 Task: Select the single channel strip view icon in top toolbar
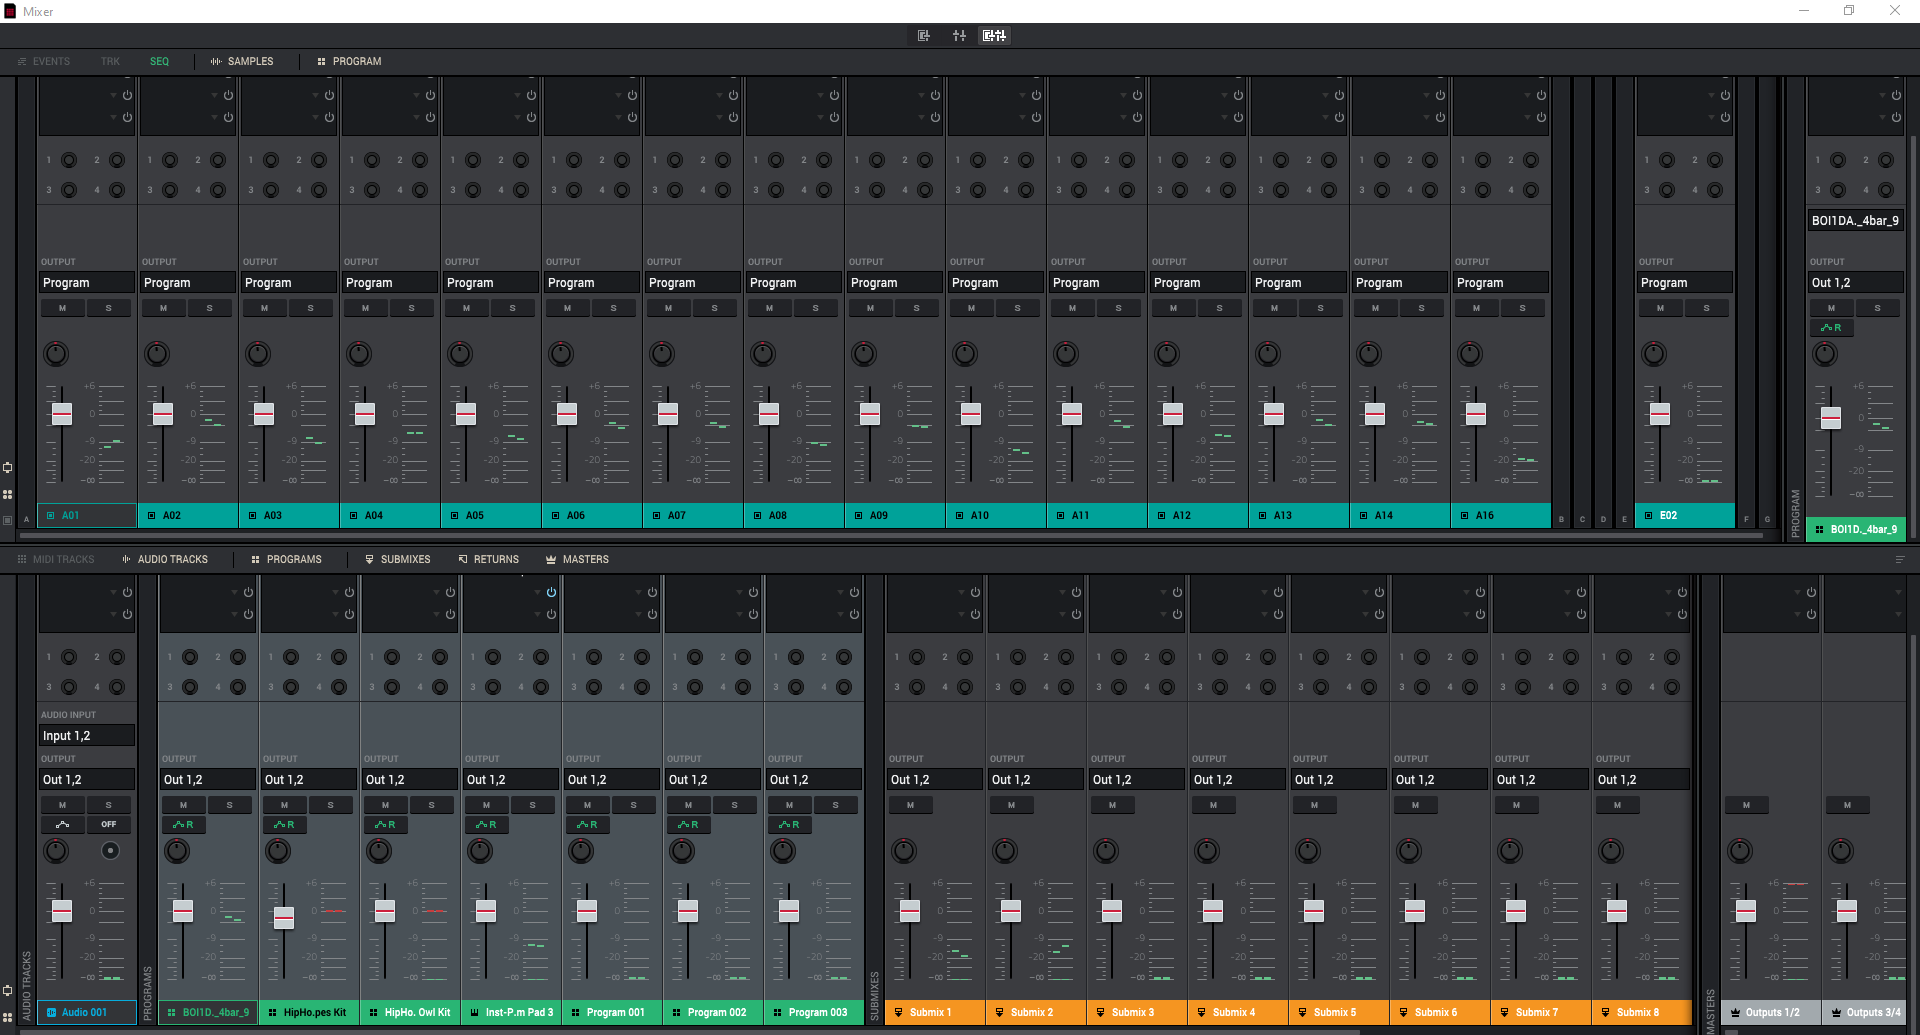pyautogui.click(x=923, y=36)
